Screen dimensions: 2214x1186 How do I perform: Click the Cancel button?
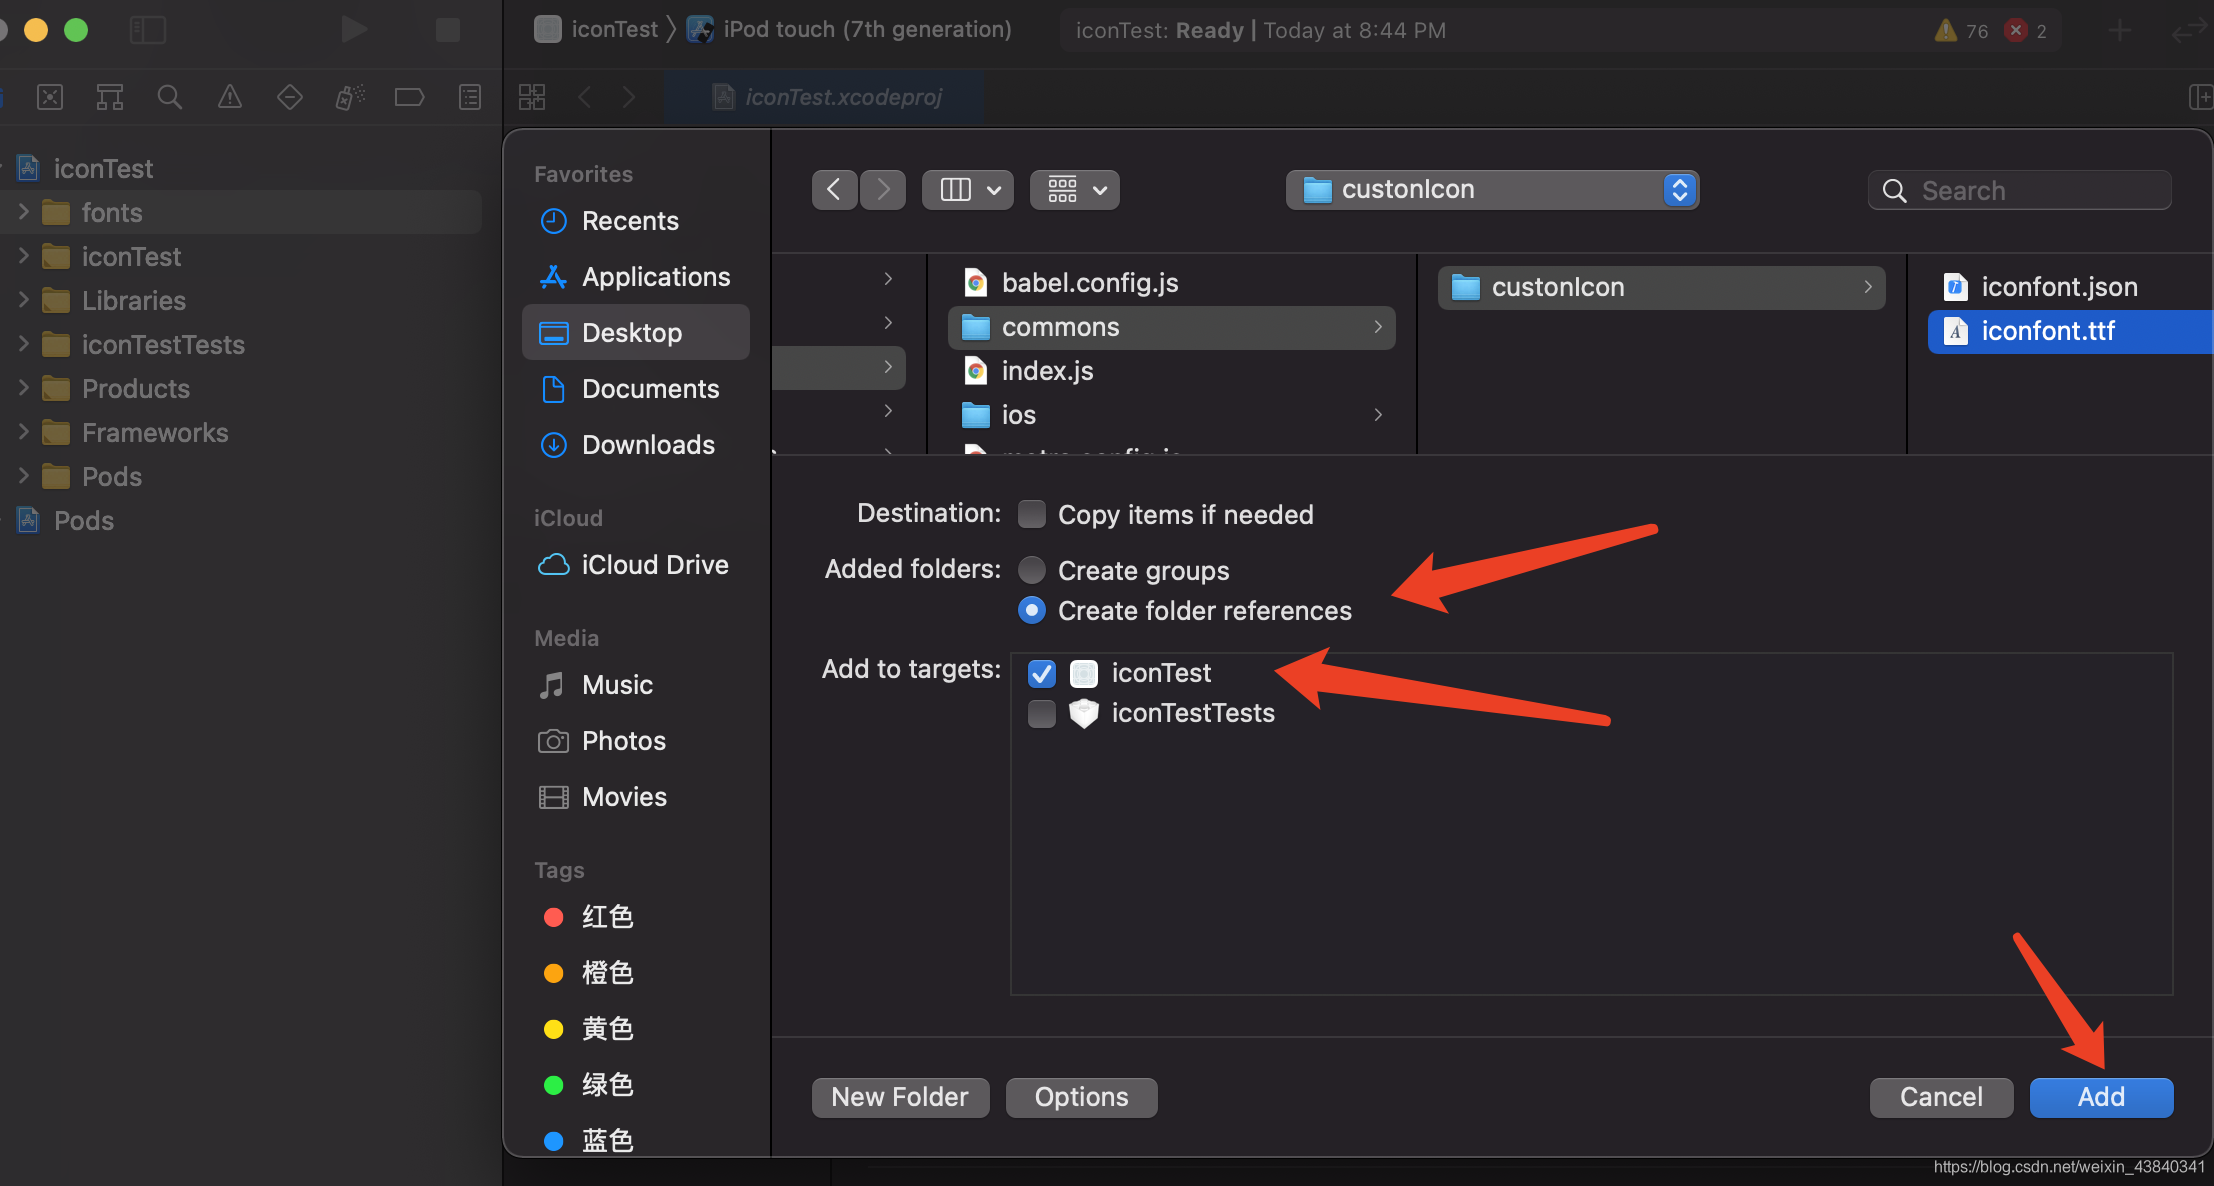pyautogui.click(x=1941, y=1097)
